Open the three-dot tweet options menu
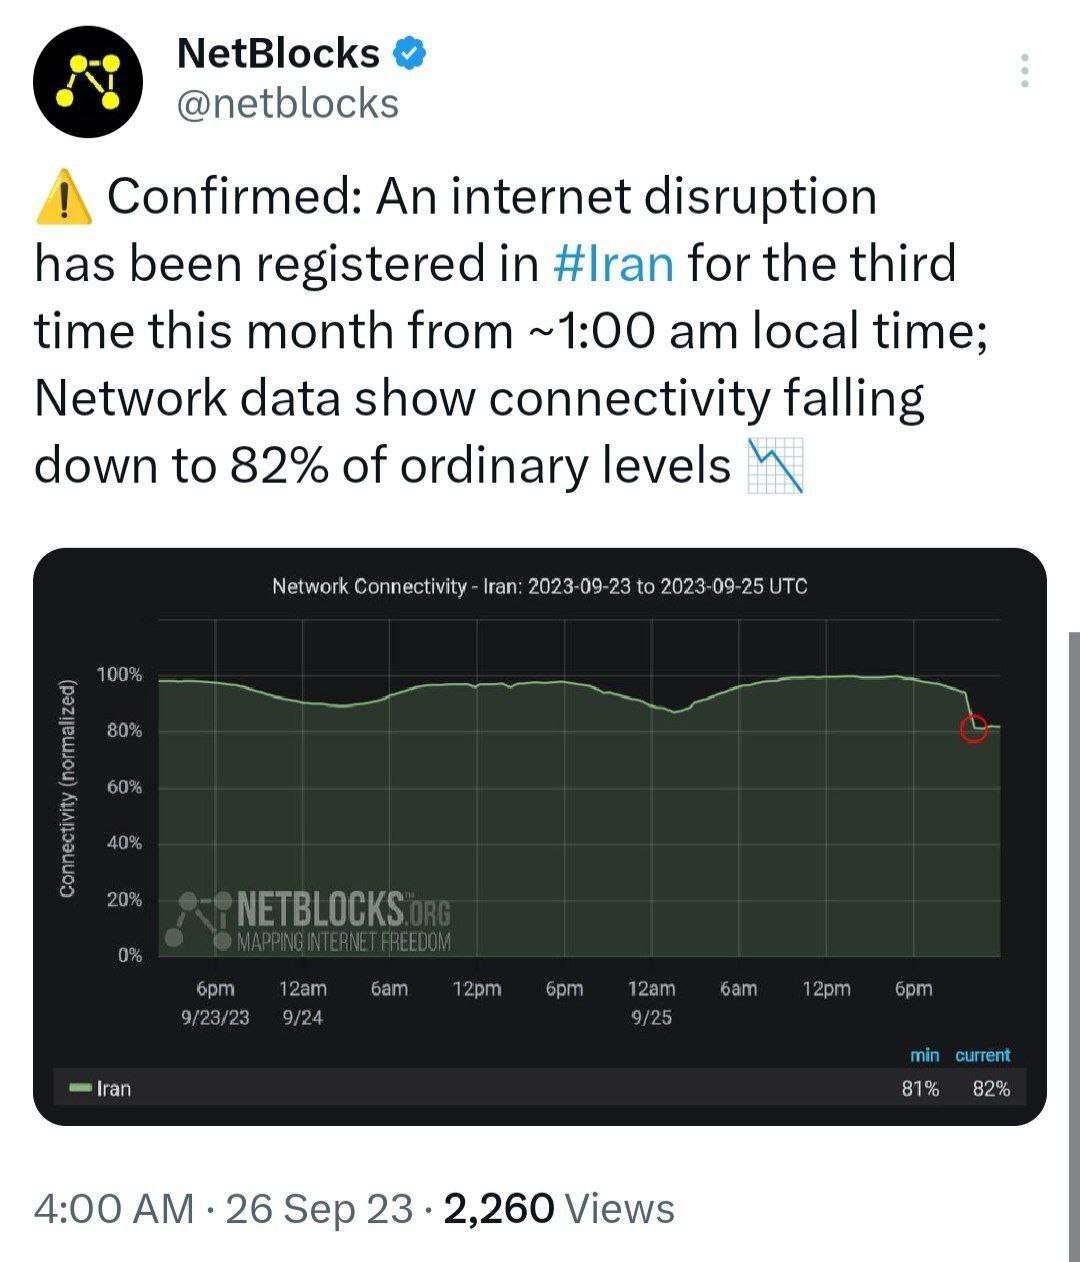This screenshot has height=1262, width=1080. tap(1024, 72)
